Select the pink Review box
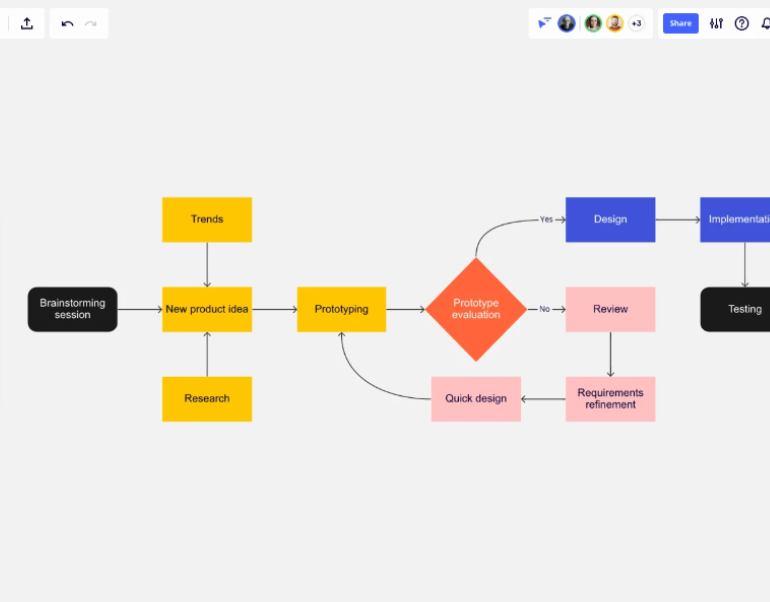This screenshot has width=770, height=602. (610, 309)
